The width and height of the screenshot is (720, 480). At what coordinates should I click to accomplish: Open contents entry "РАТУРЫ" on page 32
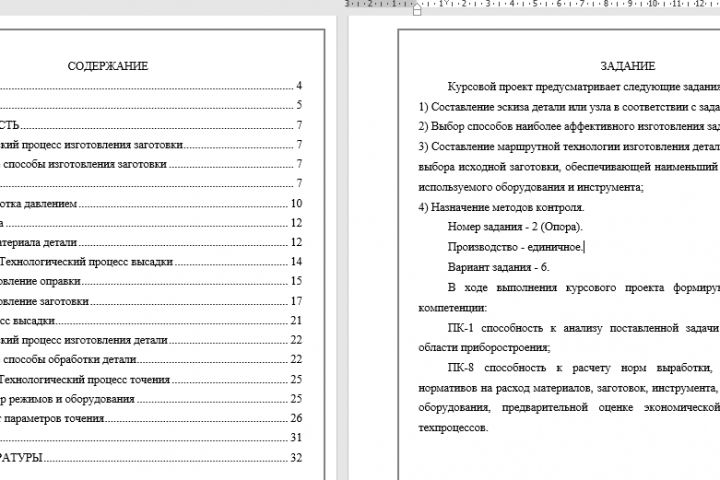pyautogui.click(x=151, y=457)
